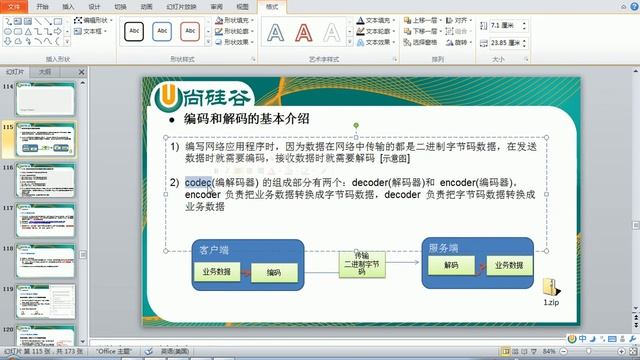Switch to the 开始 (Home) ribbon tab

click(42, 7)
